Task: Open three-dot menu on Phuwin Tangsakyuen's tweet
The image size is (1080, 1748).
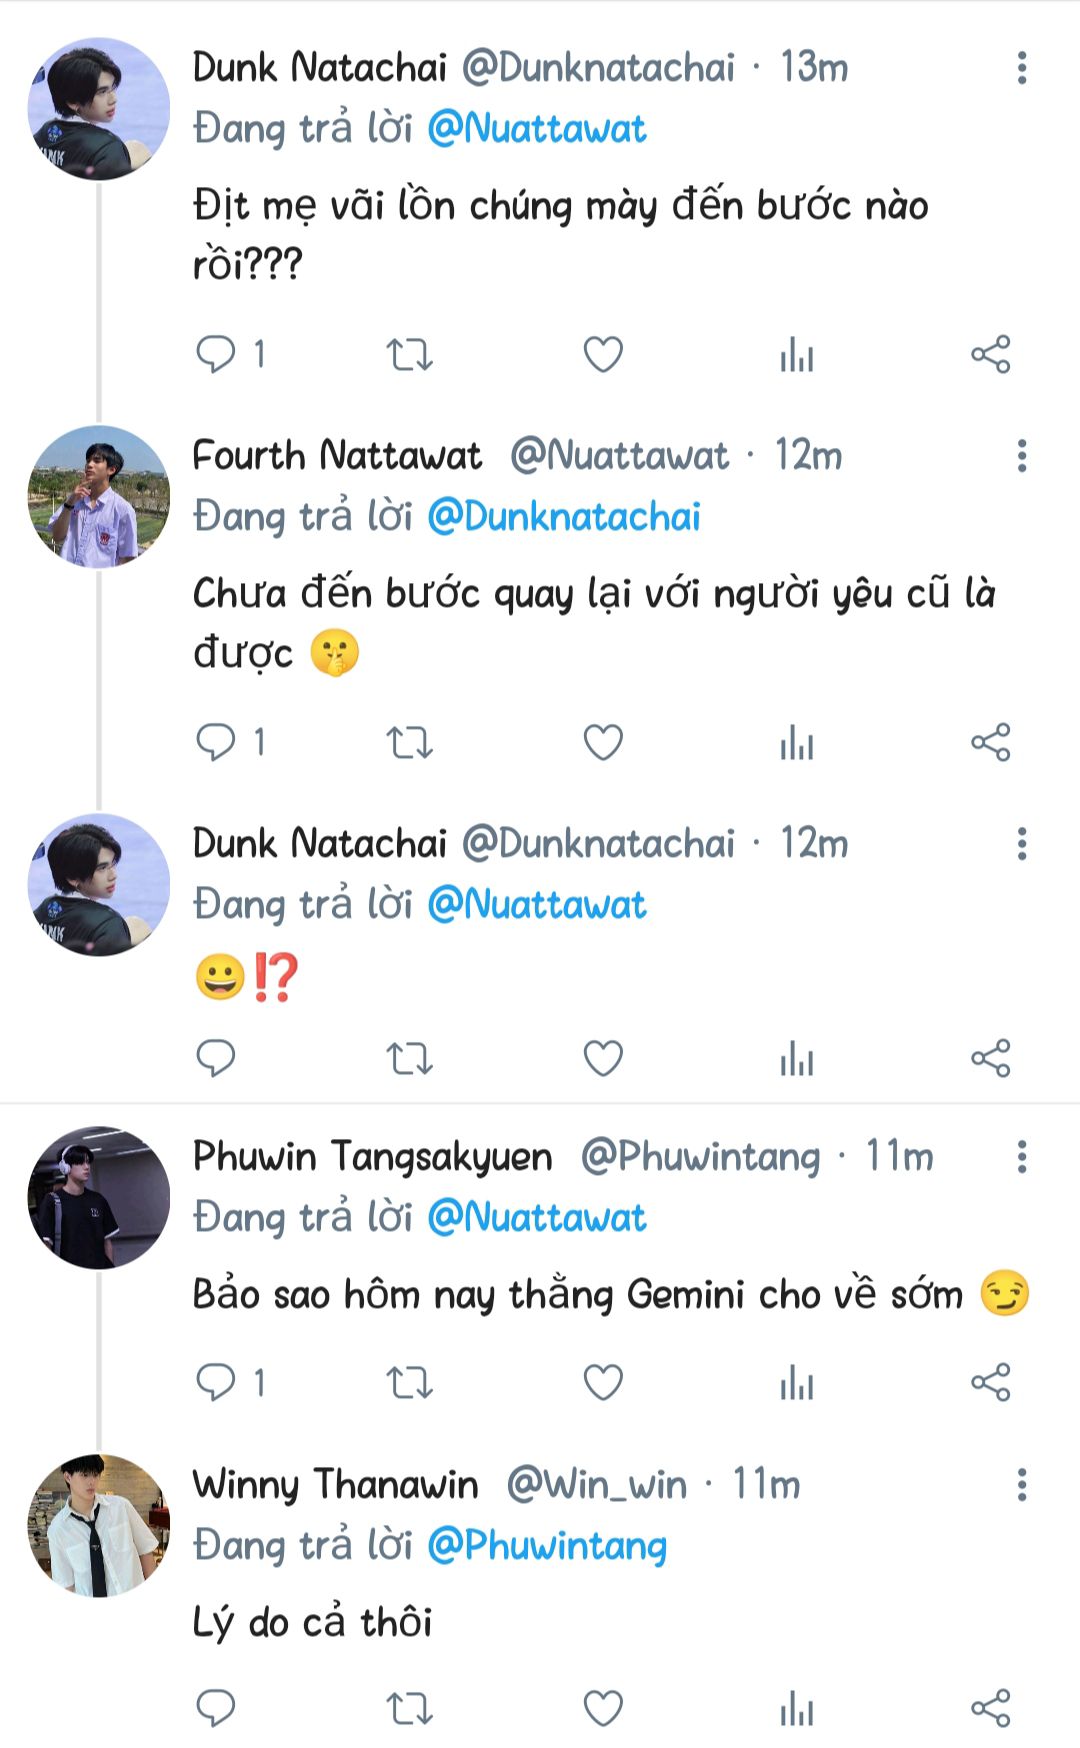Action: [1021, 1157]
